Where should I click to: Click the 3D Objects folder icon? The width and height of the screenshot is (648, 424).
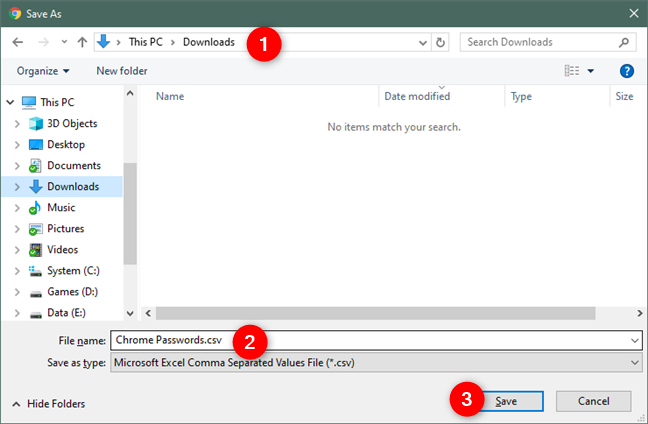click(37, 123)
